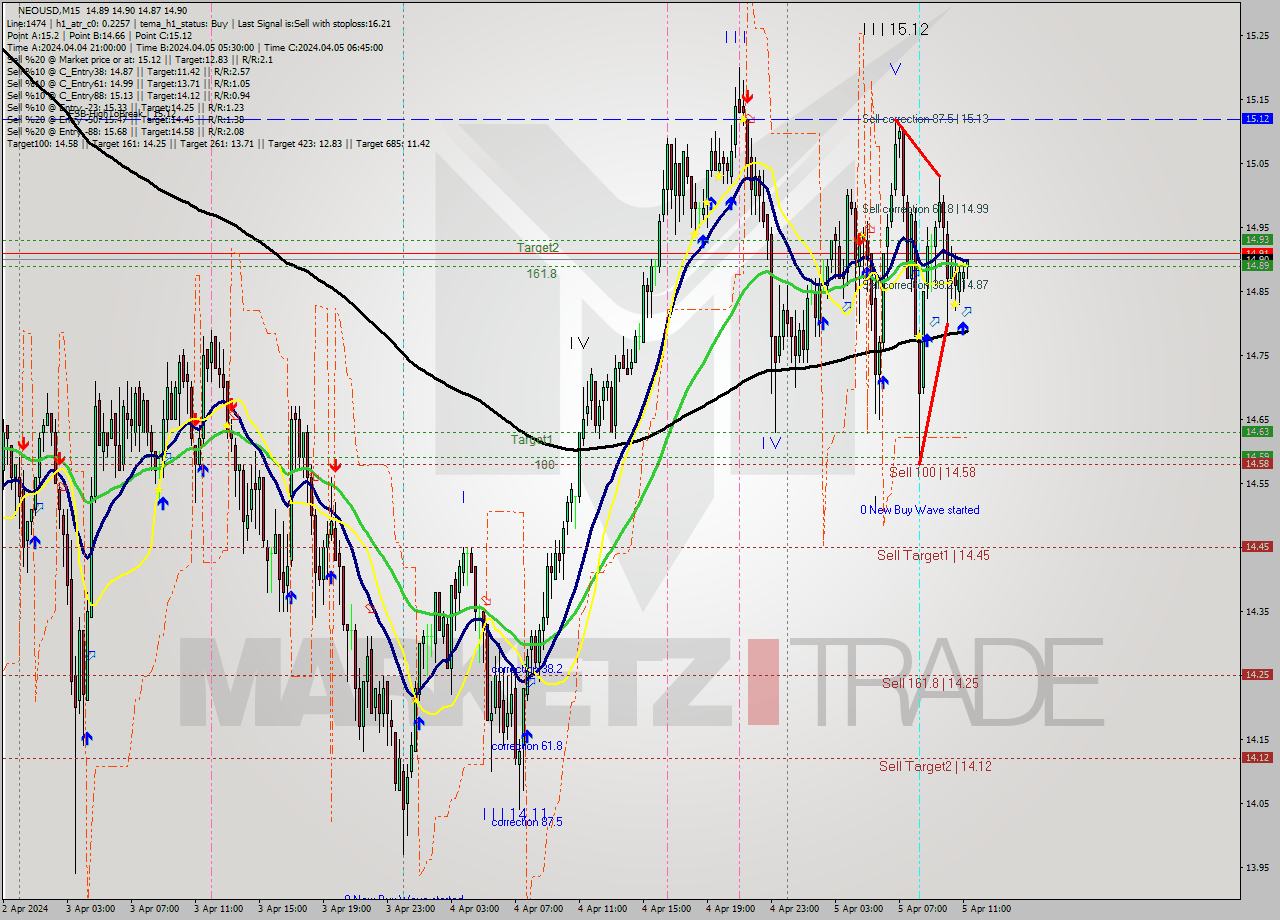This screenshot has width=1280, height=920.
Task: Click the '4 Apr 07:00' time axis label
Action: click(538, 909)
